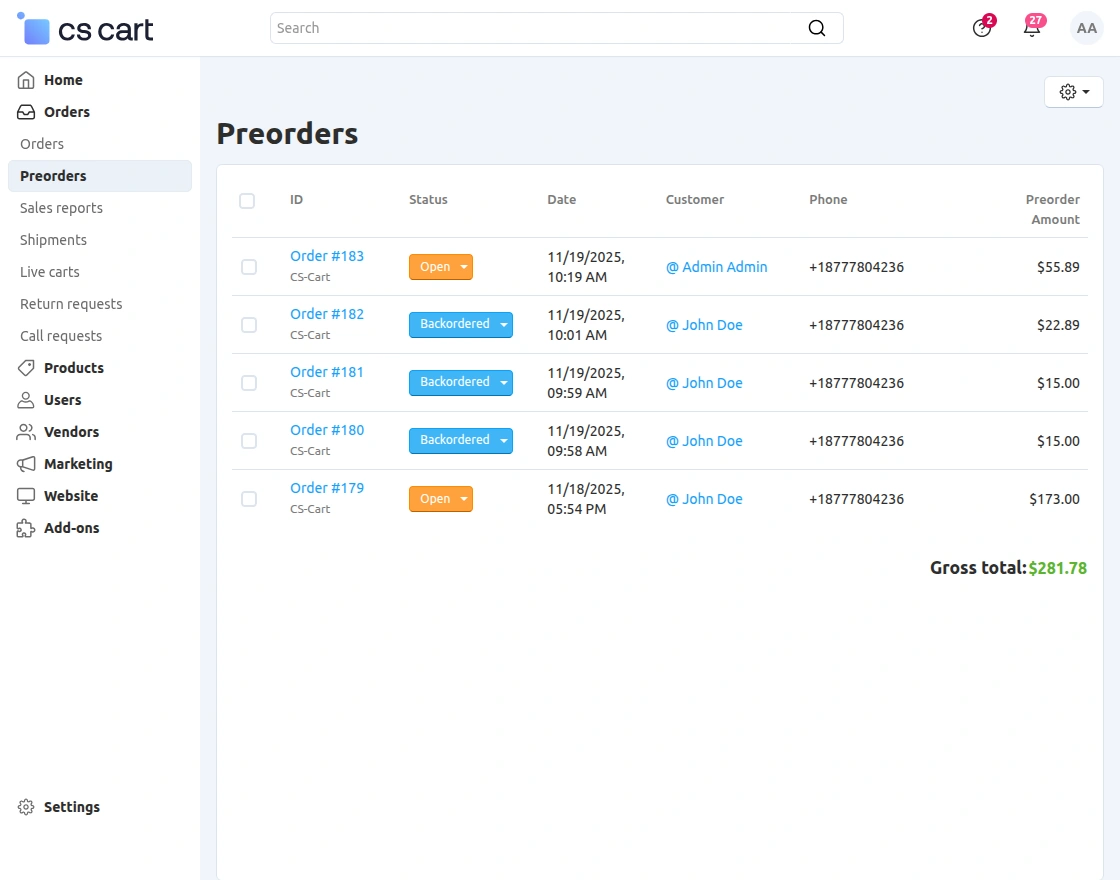Click the Add-ons puzzle icon

[26, 528]
